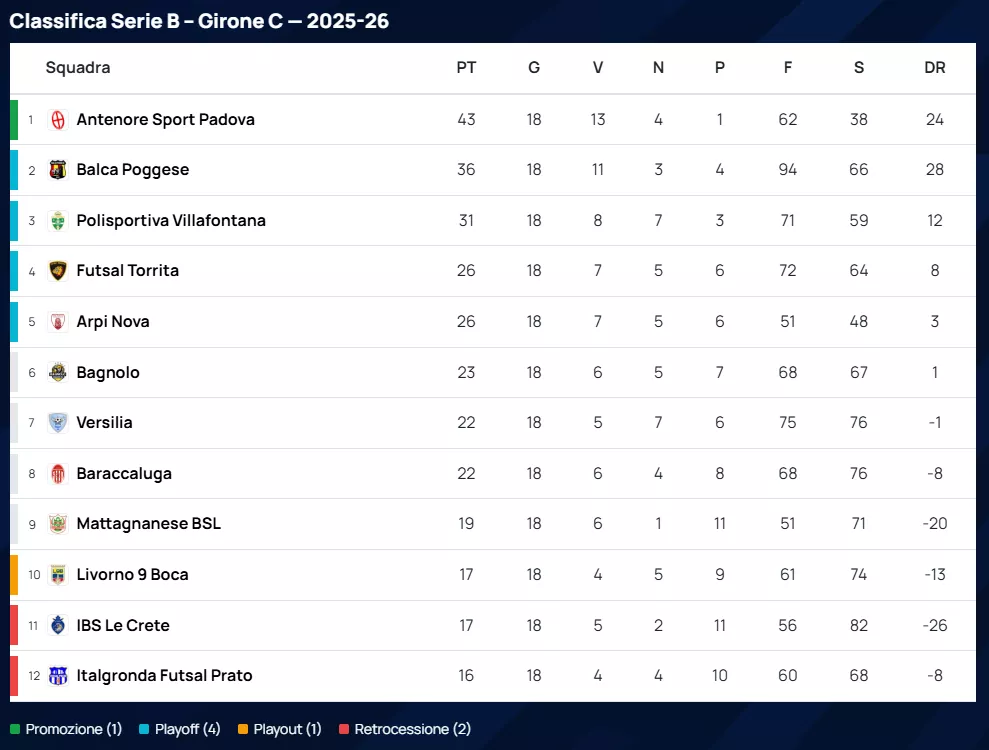The image size is (989, 750).
Task: Click the Antenore Sport Padova team crest
Action: coord(58,120)
